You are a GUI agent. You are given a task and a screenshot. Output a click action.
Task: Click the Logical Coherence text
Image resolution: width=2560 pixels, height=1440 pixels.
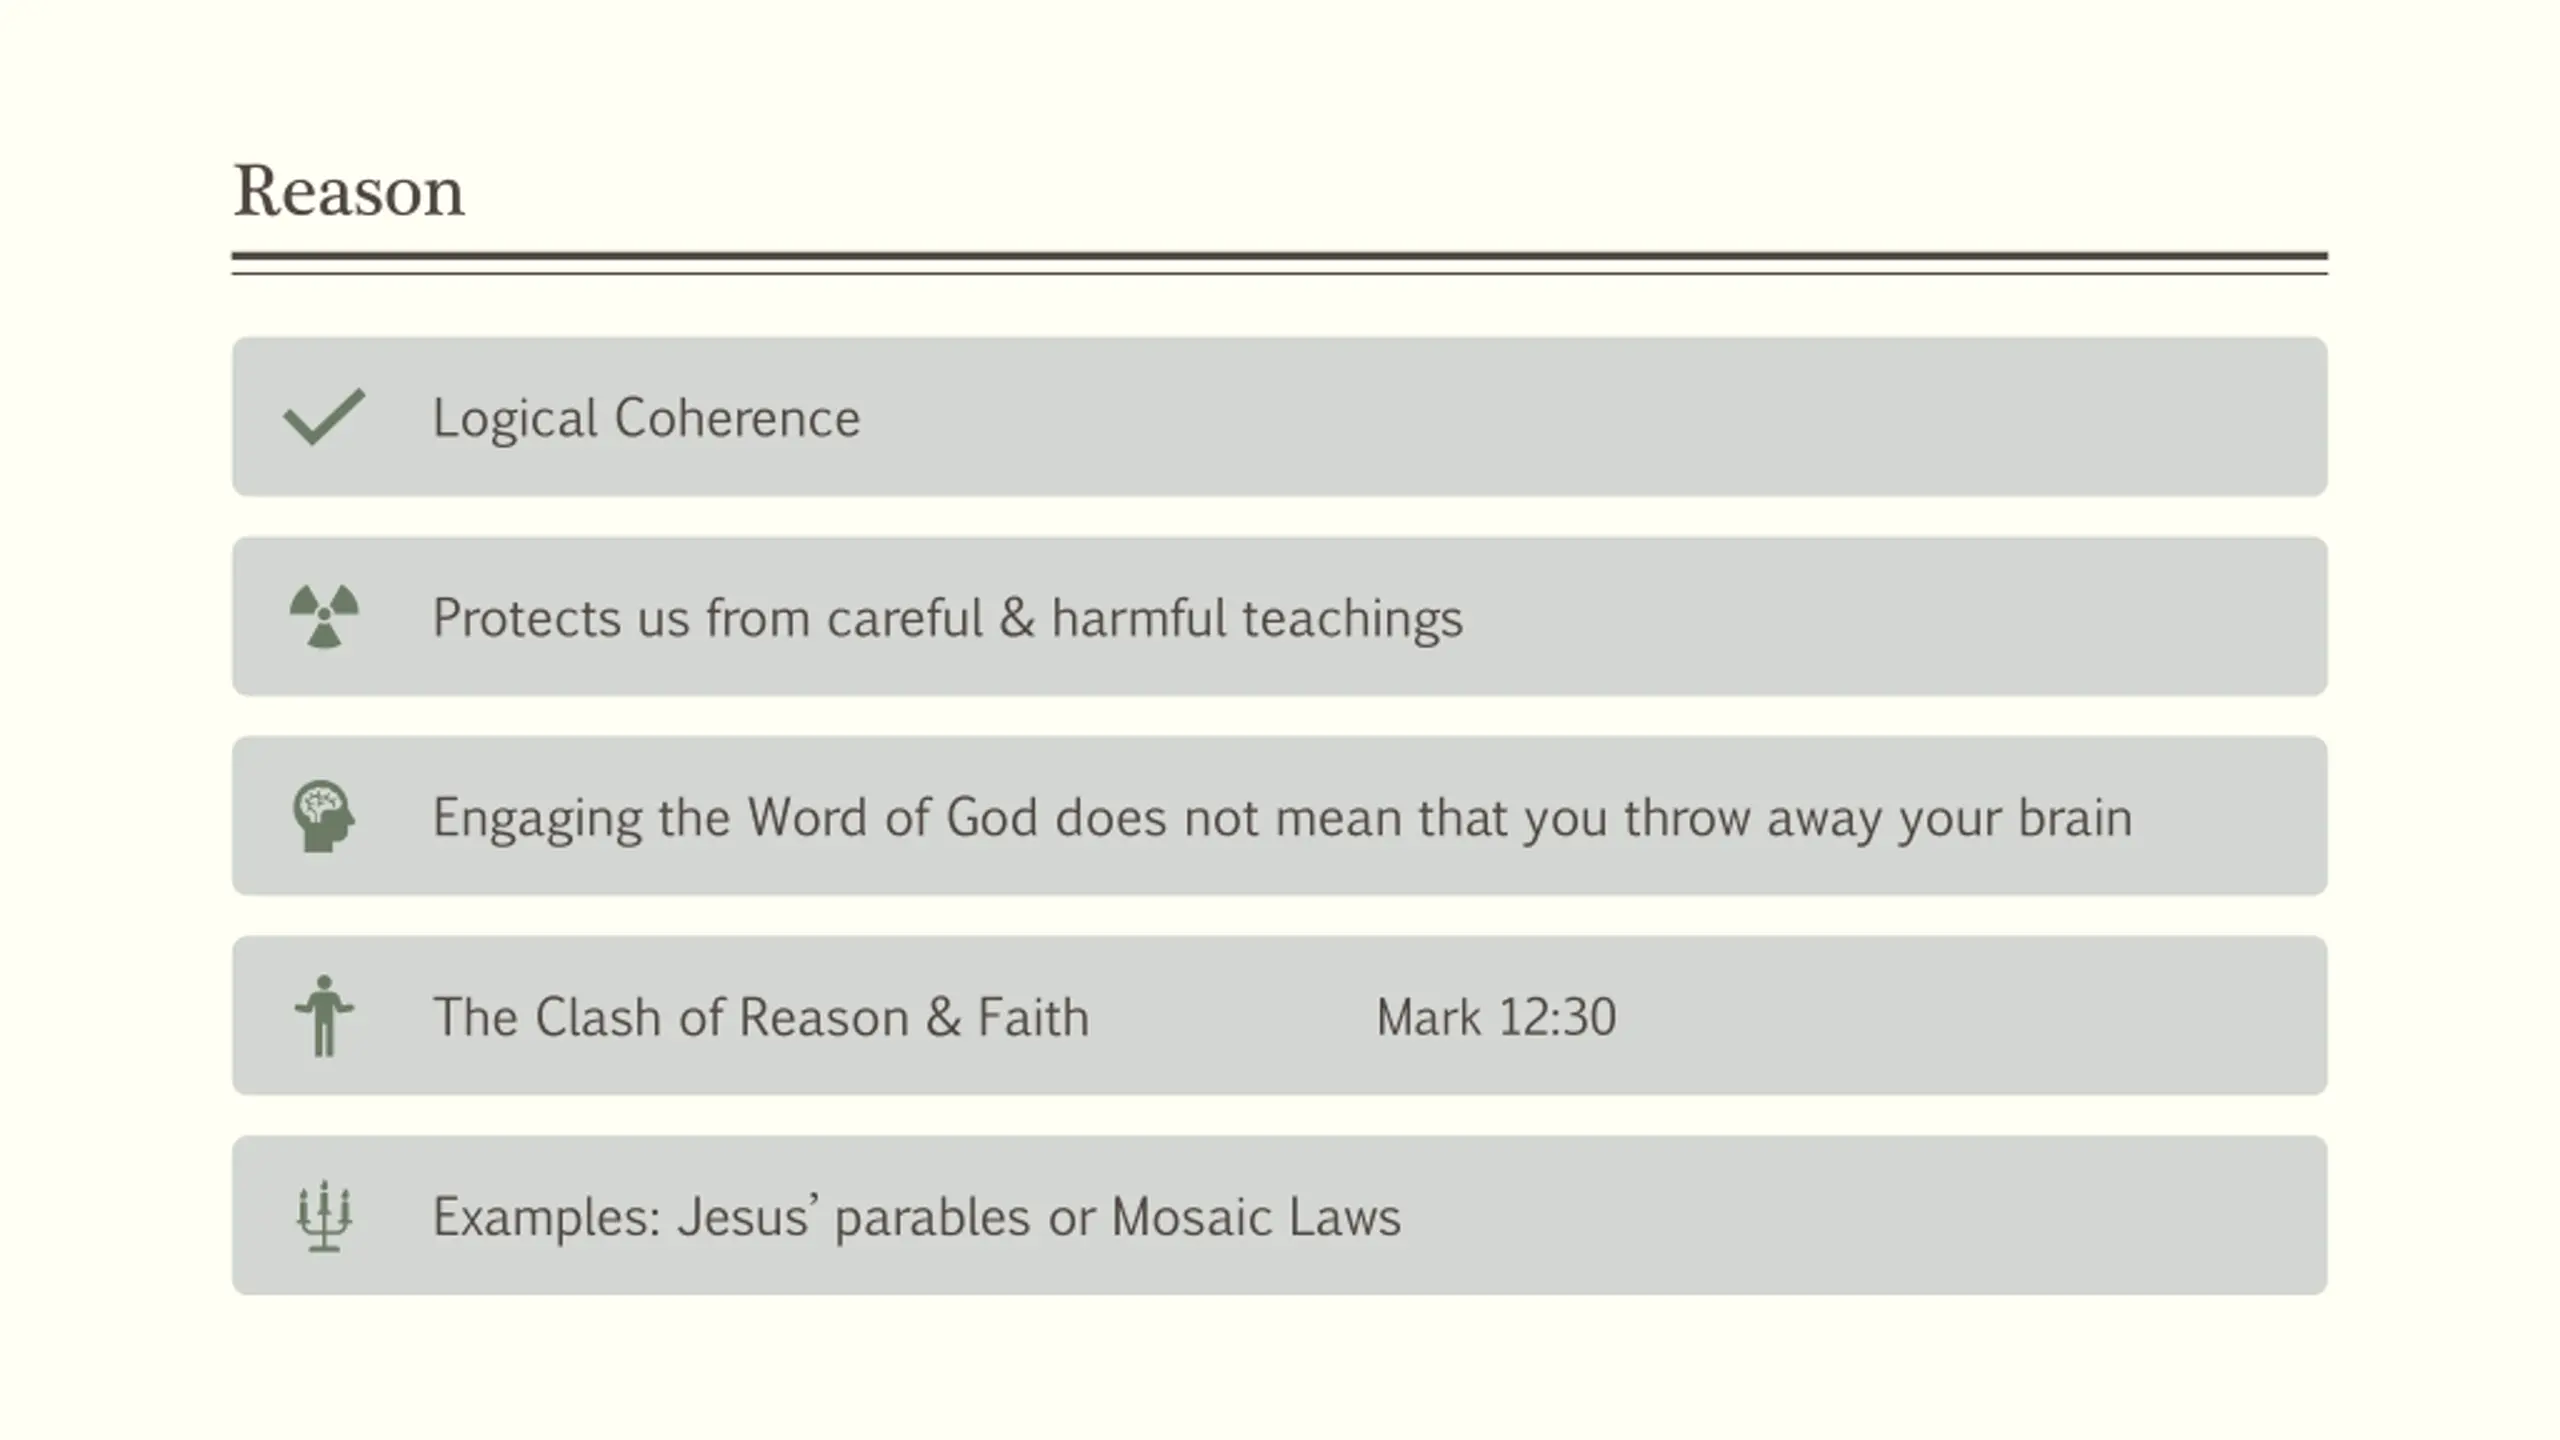pyautogui.click(x=646, y=418)
